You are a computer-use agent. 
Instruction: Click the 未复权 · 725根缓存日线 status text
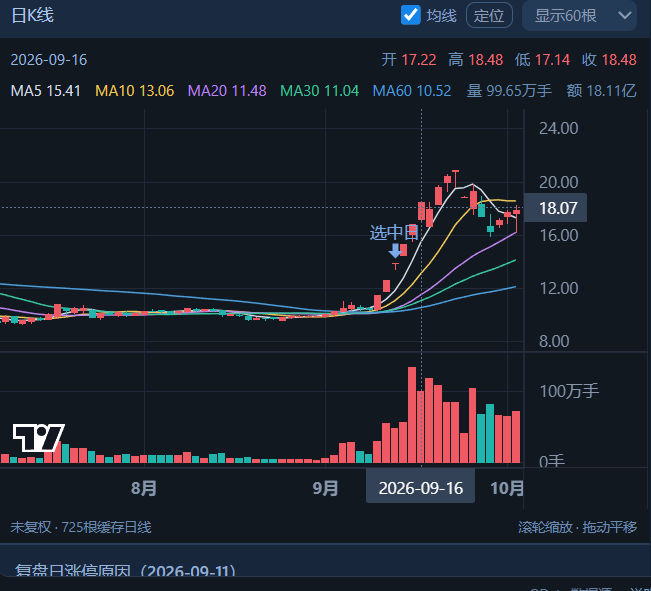click(81, 527)
